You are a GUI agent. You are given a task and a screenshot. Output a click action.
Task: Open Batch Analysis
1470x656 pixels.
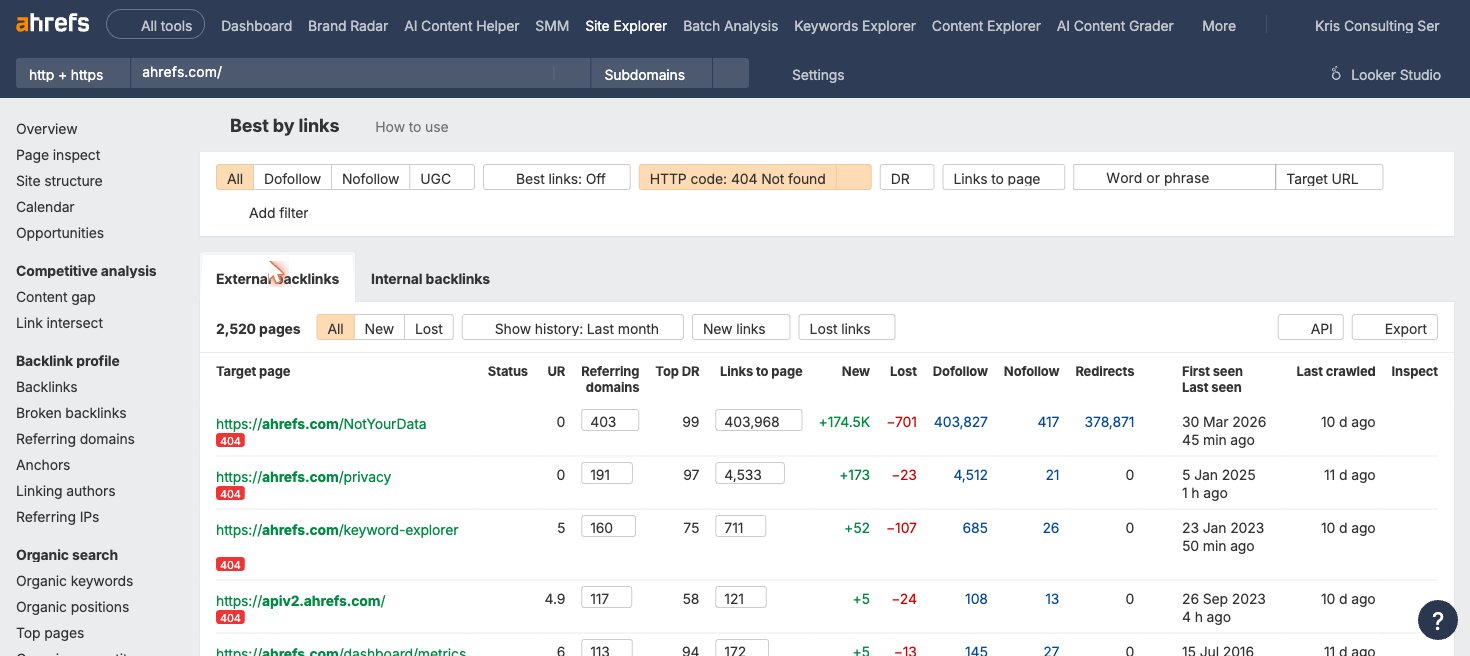point(730,26)
